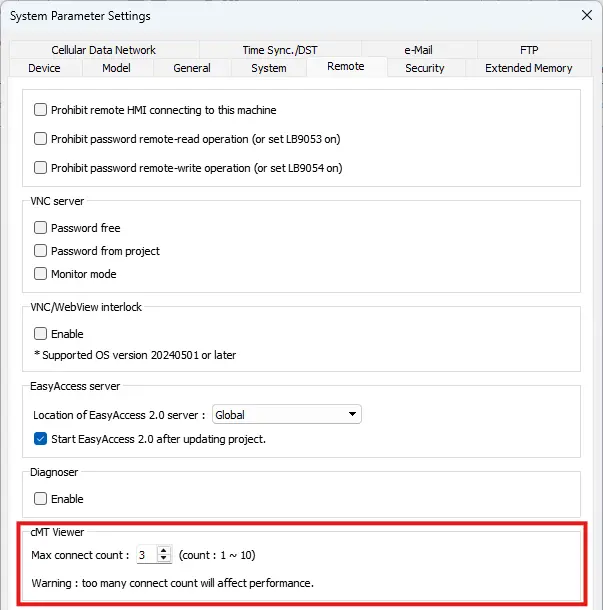Click the 'Supported OS version 20240501 or later' note
The height and width of the screenshot is (610, 603).
[135, 355]
